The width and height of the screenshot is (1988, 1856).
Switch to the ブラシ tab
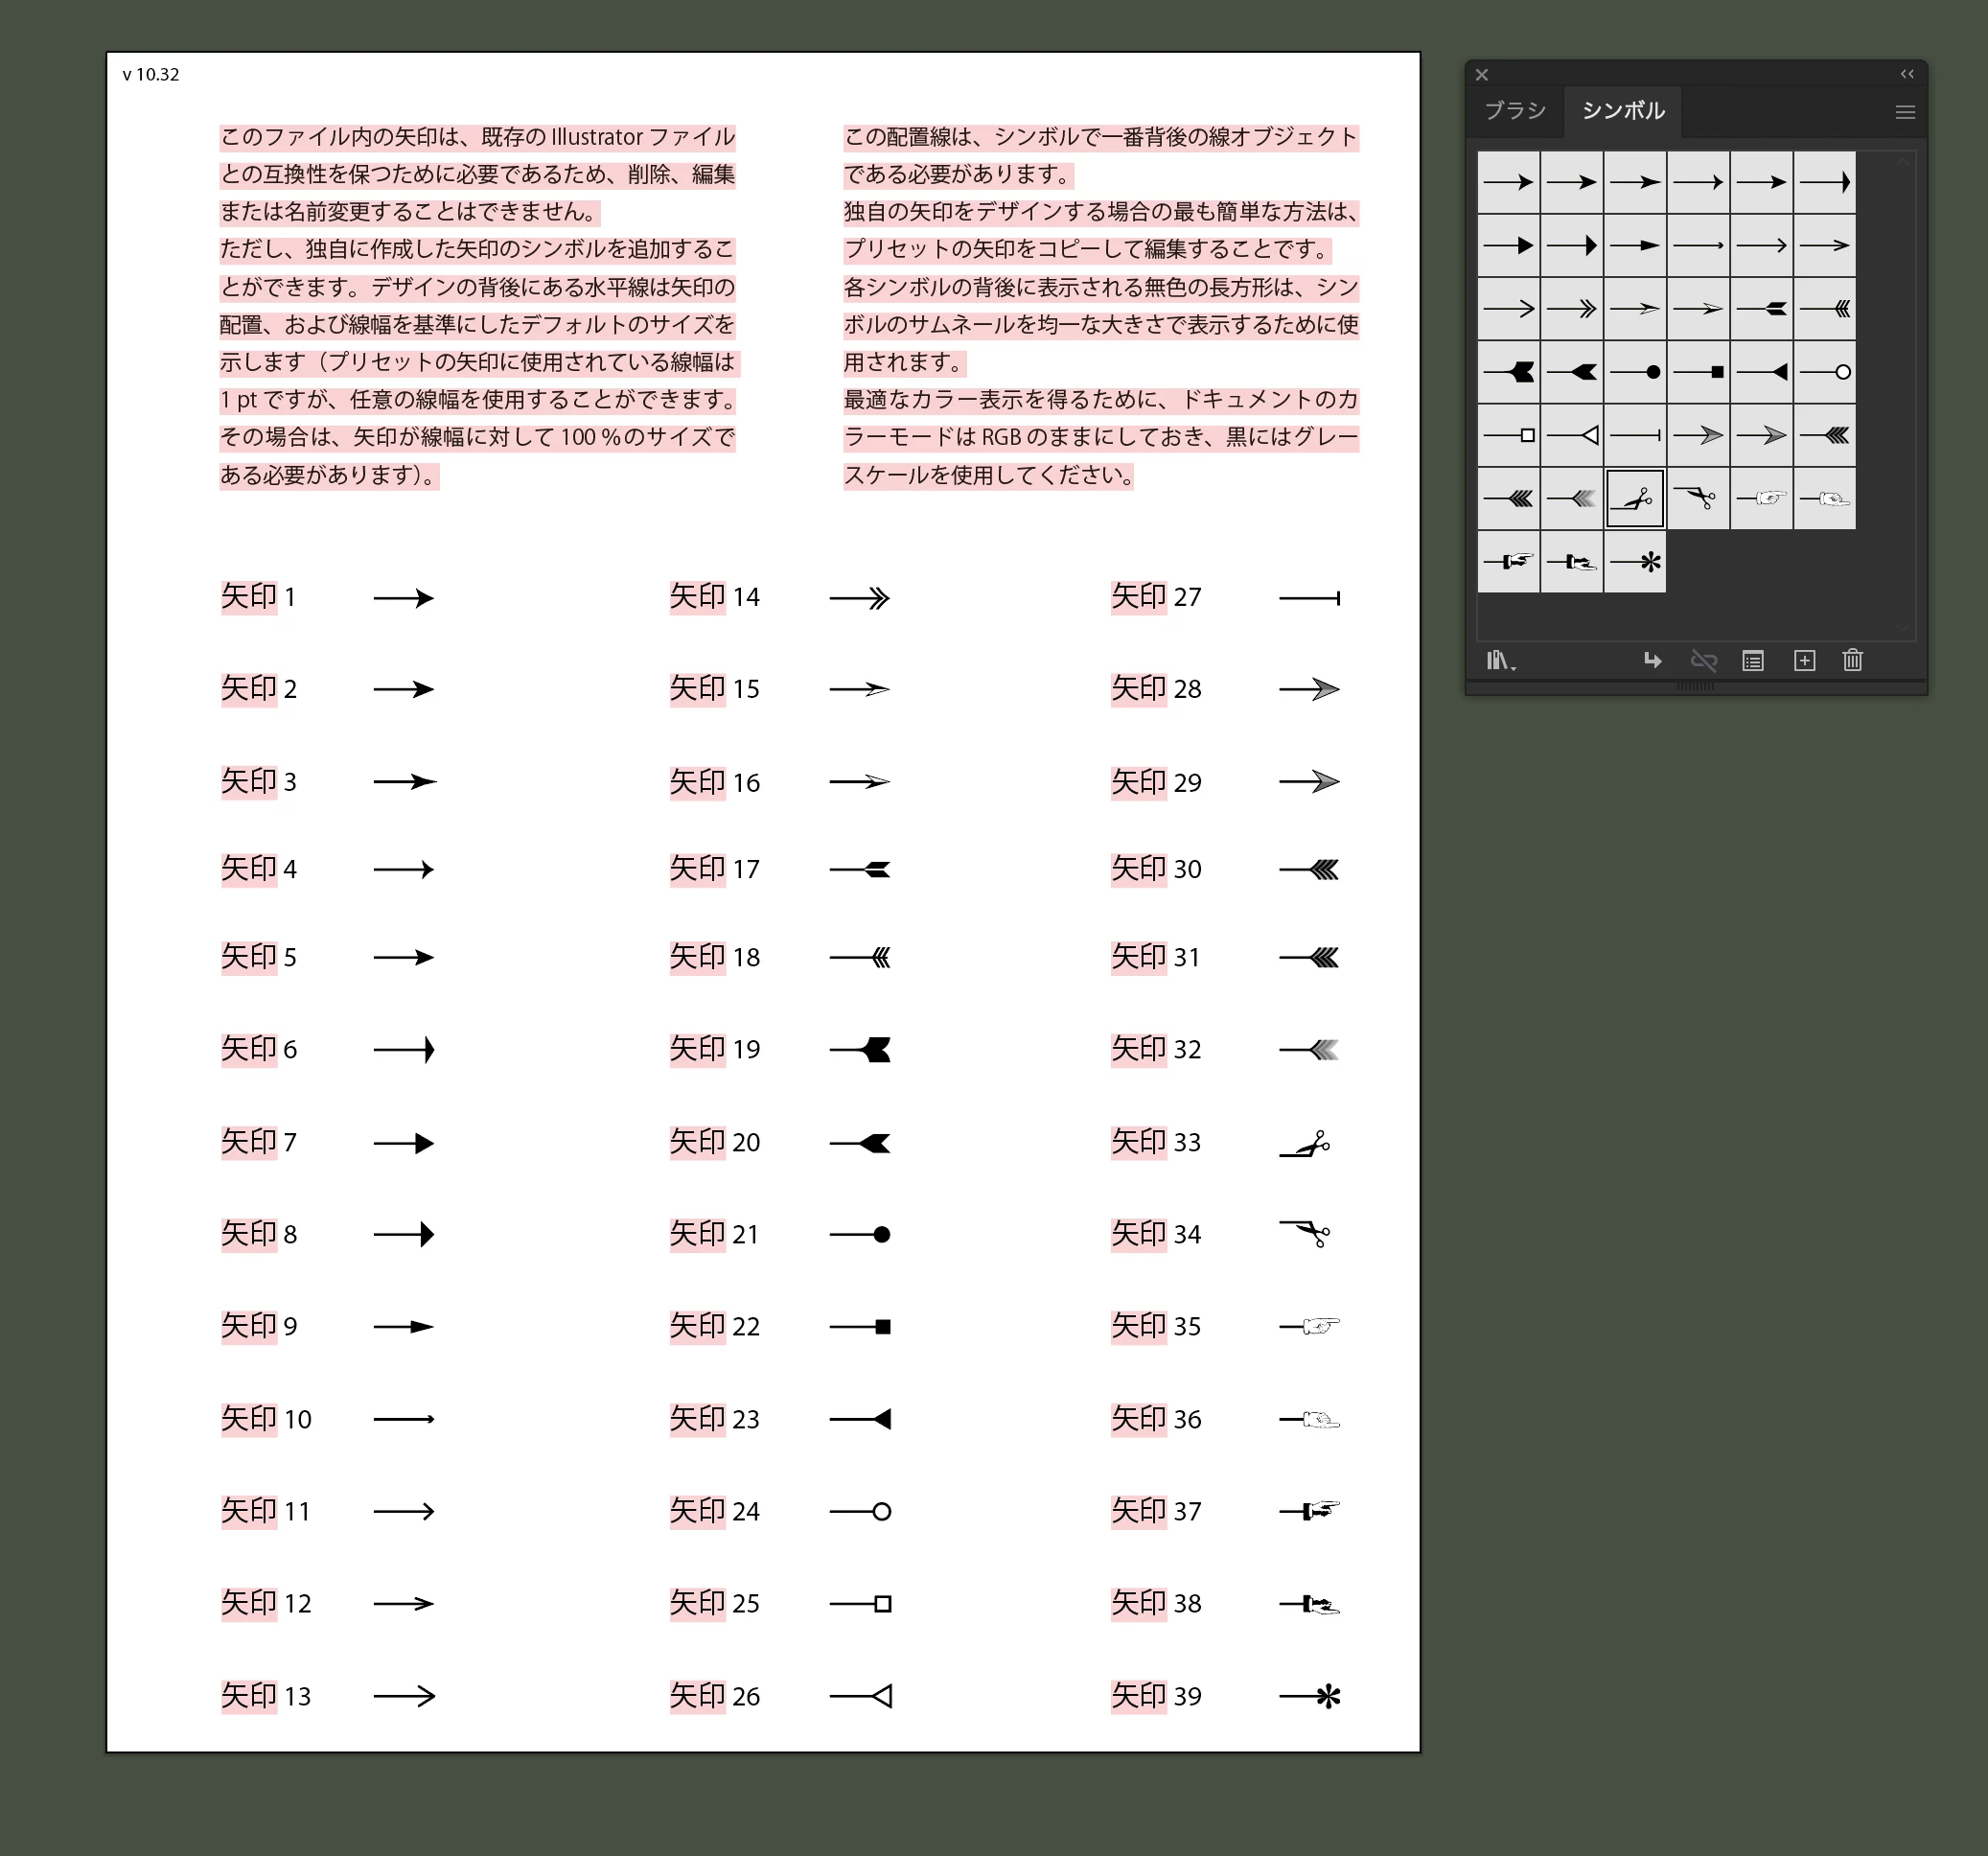1515,111
